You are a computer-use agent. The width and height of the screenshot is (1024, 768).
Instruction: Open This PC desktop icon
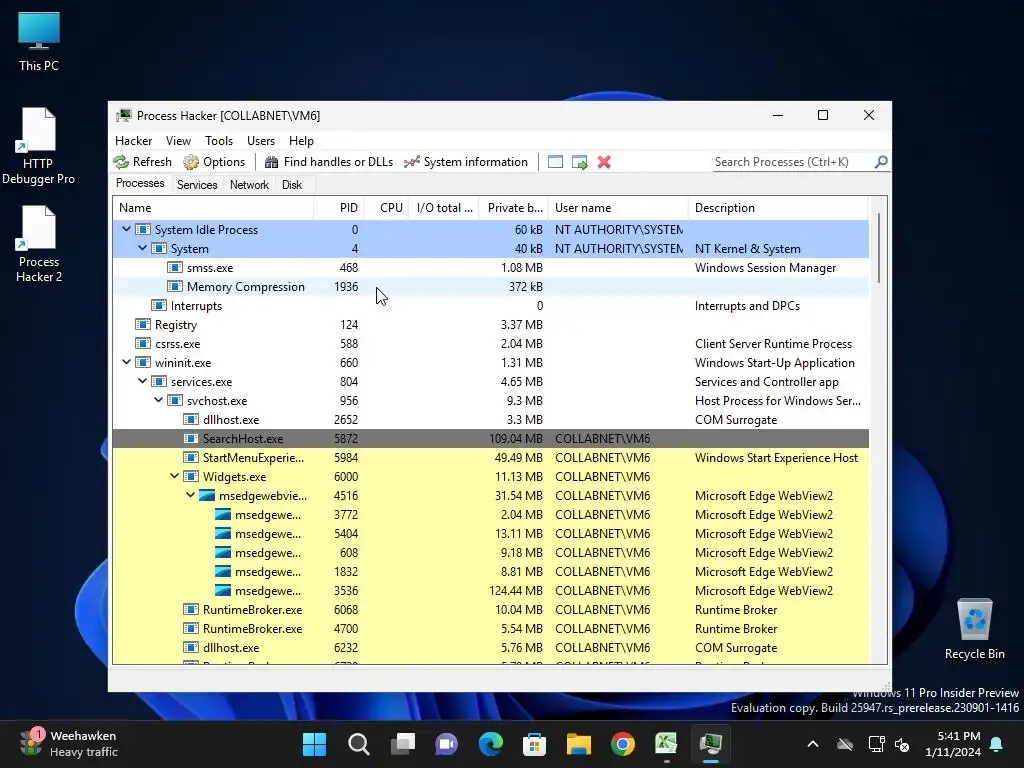[x=39, y=41]
